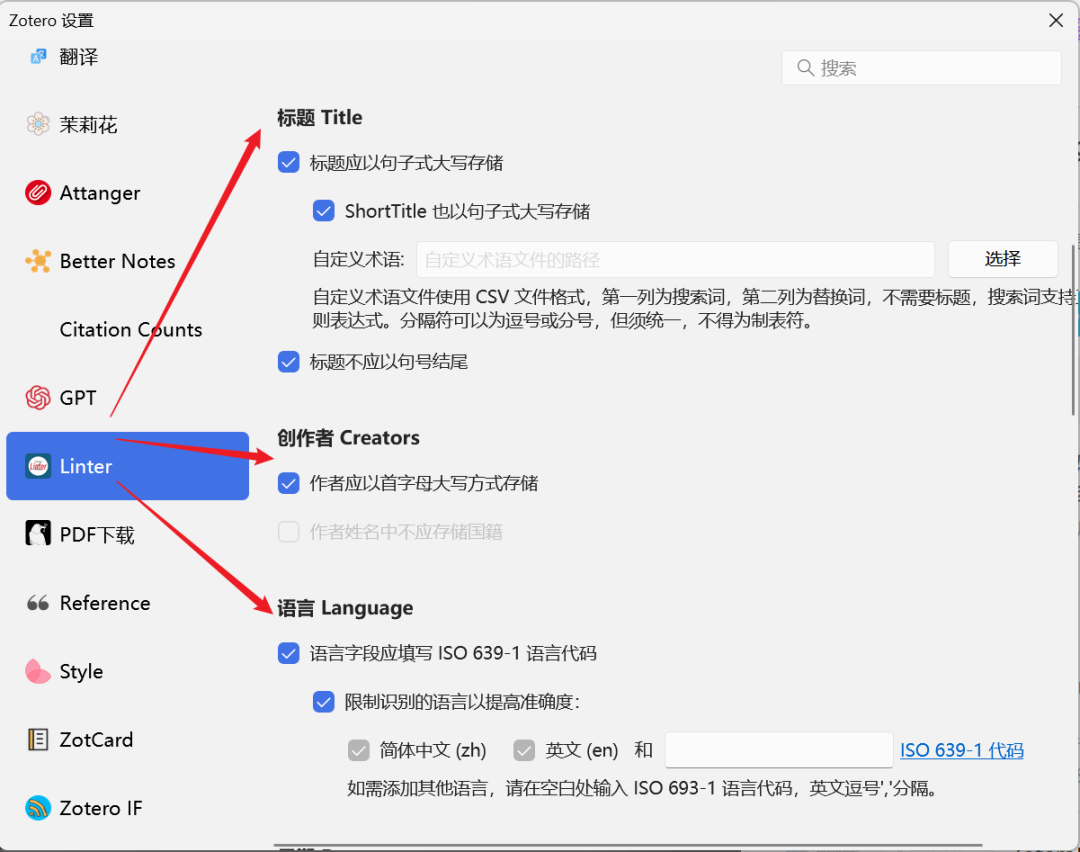This screenshot has height=852, width=1080.
Task: Select the PDF下载 icon in sidebar
Action: tap(38, 534)
